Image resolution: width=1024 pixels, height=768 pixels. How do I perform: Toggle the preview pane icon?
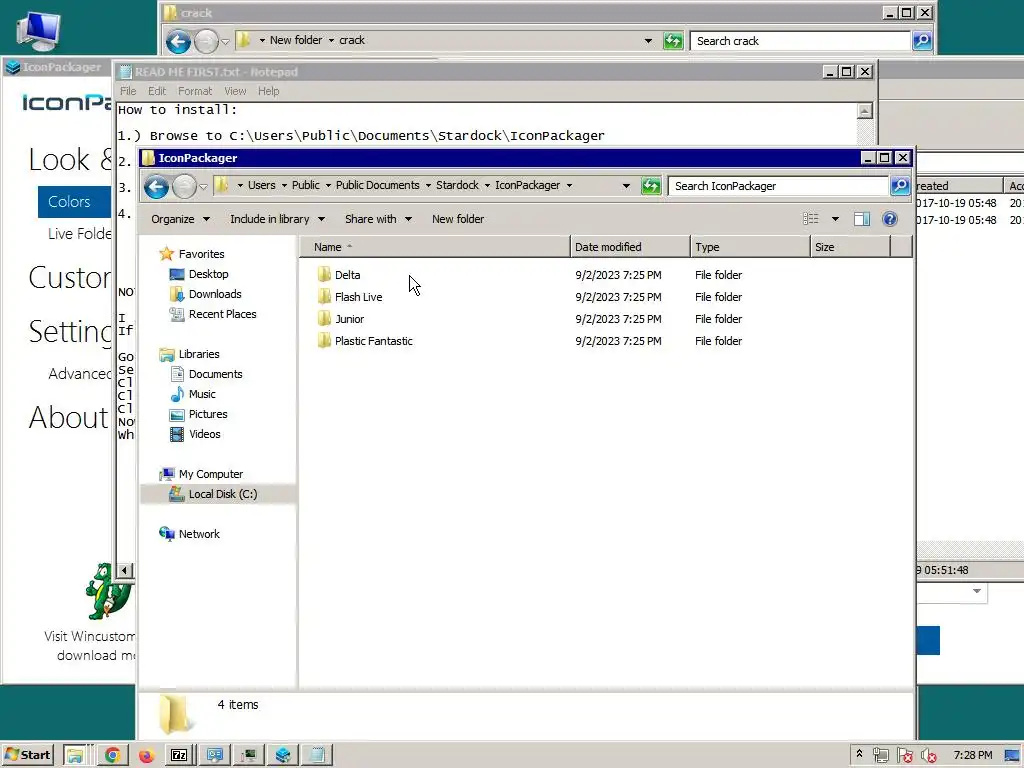[862, 219]
